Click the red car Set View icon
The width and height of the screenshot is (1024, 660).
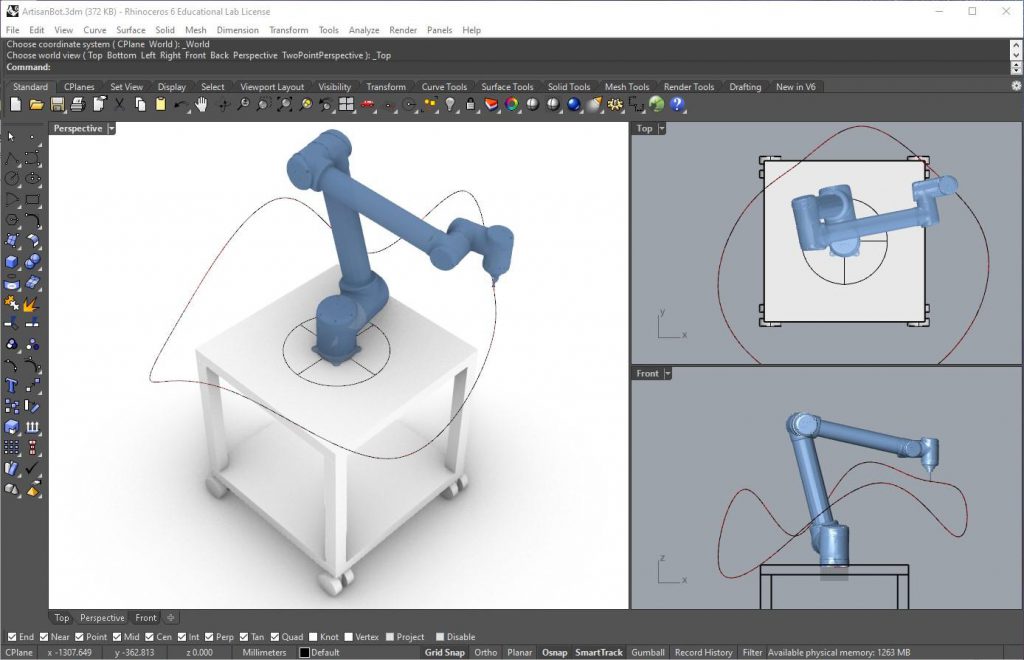368,104
